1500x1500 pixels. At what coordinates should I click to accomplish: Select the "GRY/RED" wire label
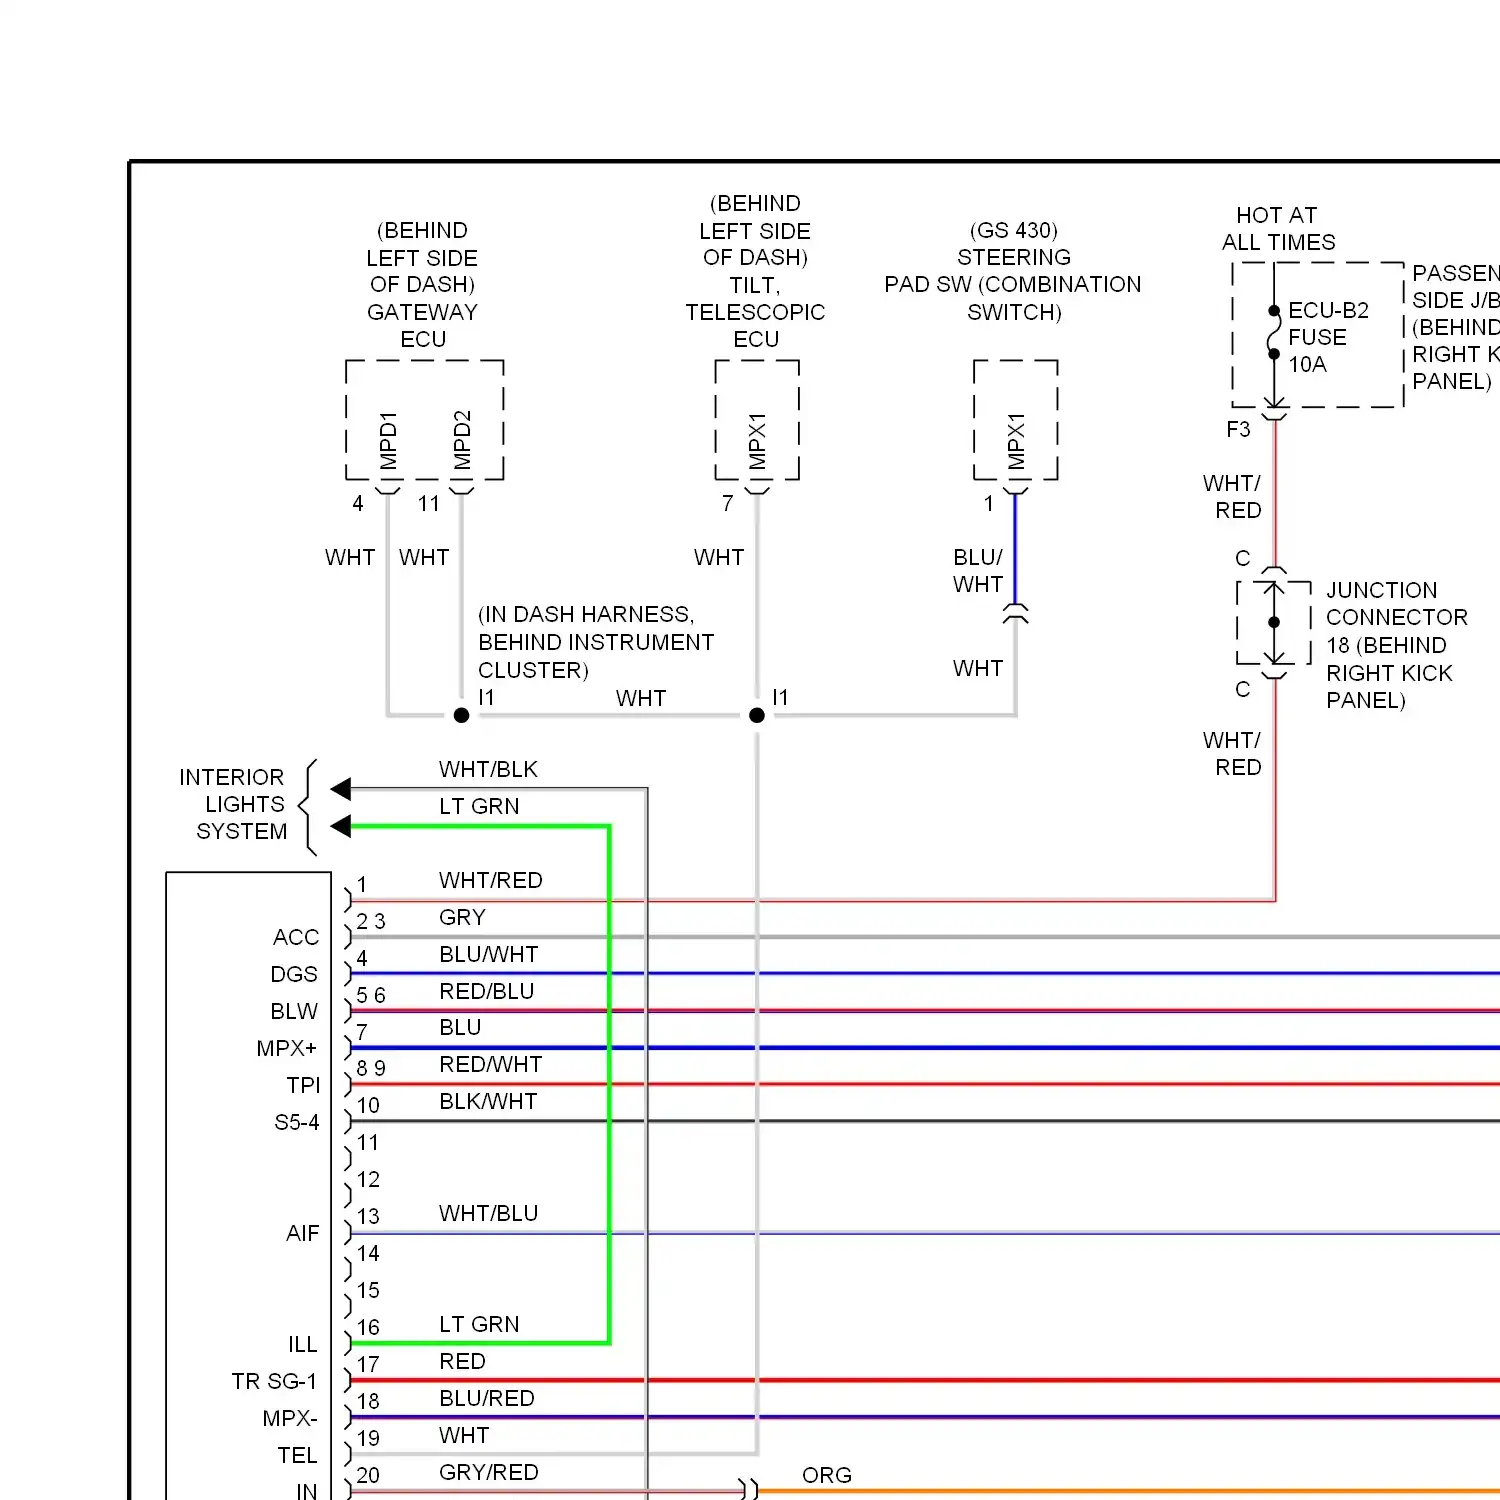488,1472
